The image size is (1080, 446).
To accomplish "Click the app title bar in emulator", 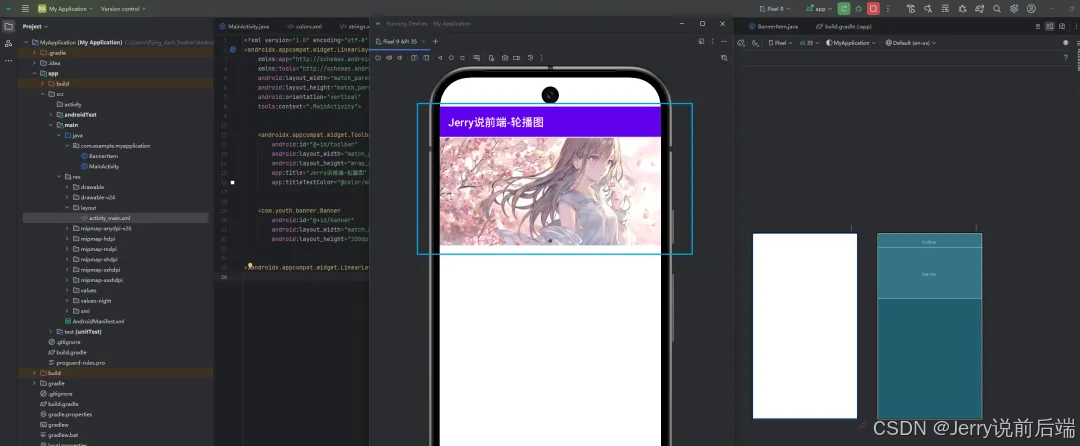I will point(550,123).
